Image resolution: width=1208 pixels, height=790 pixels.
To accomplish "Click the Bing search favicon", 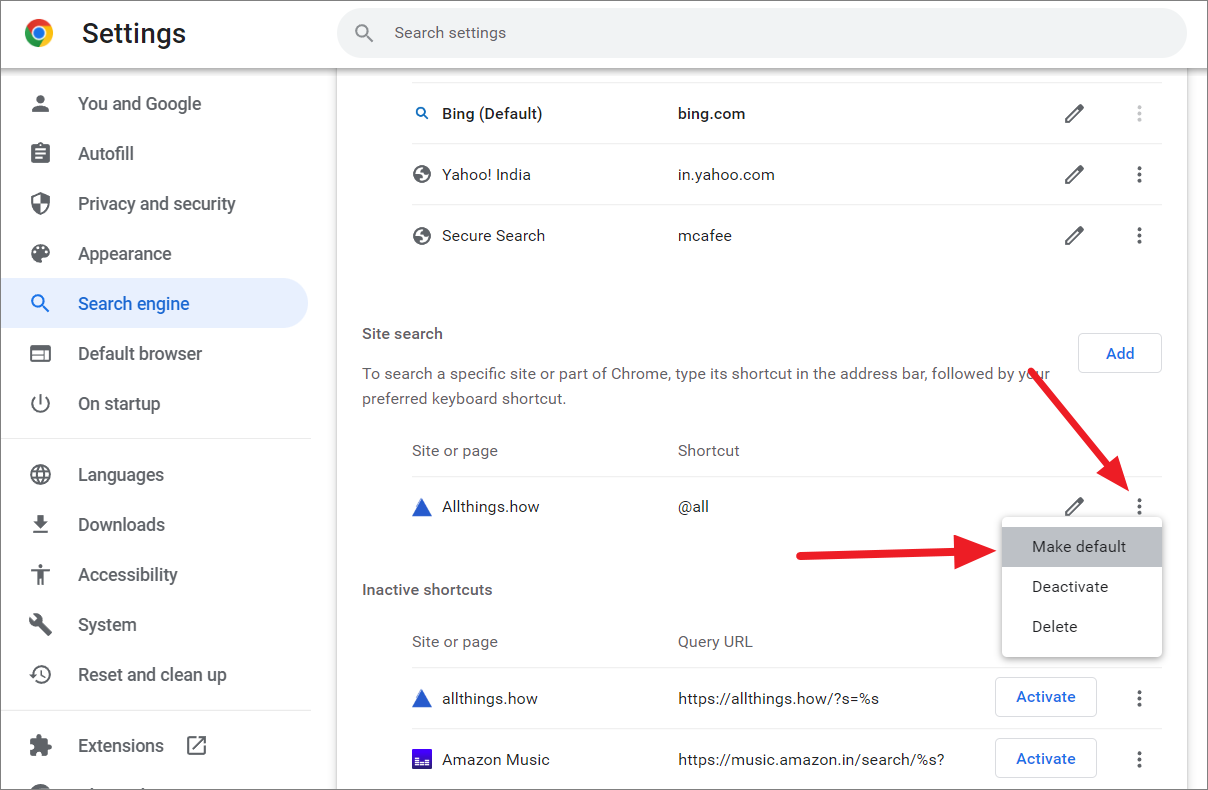I will pyautogui.click(x=422, y=114).
